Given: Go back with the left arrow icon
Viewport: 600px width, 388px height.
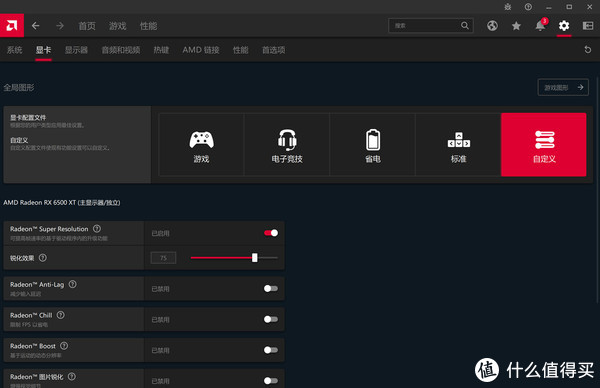Looking at the screenshot, I should 36,26.
